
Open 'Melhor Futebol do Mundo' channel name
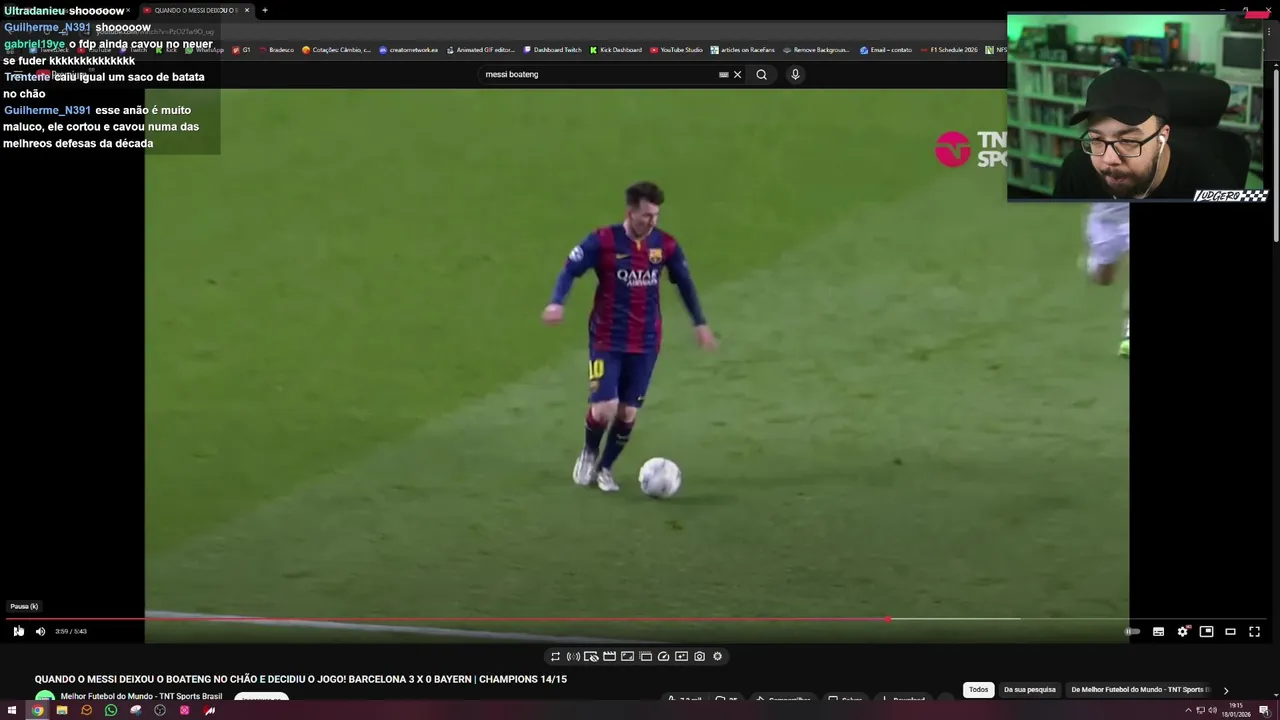141,696
